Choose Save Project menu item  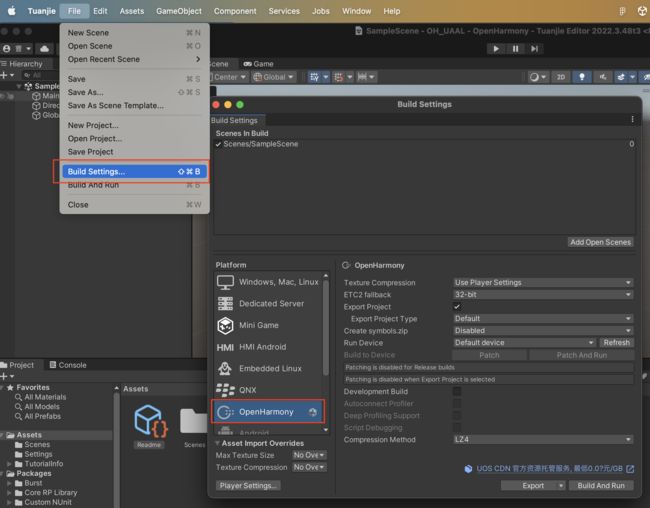134,152
